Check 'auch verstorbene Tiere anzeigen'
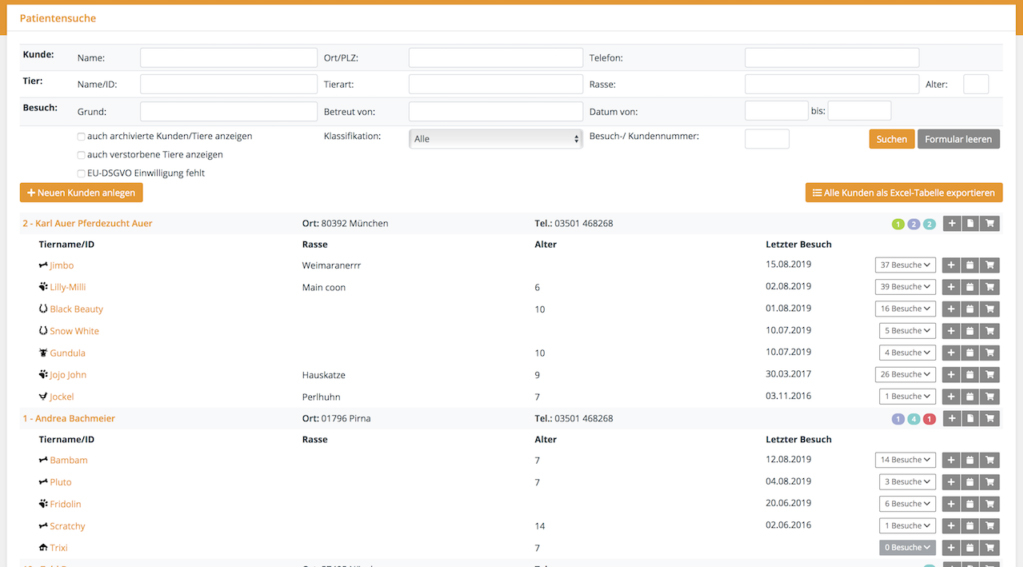 (x=81, y=155)
